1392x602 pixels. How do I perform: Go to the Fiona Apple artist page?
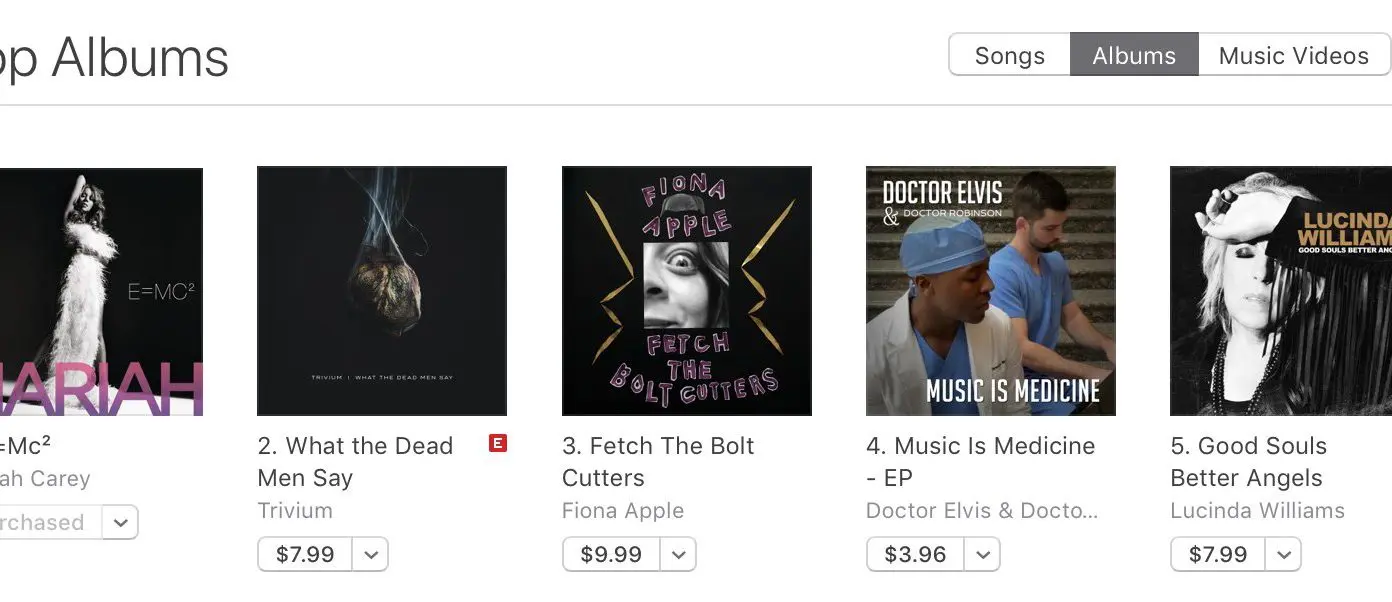tap(623, 510)
